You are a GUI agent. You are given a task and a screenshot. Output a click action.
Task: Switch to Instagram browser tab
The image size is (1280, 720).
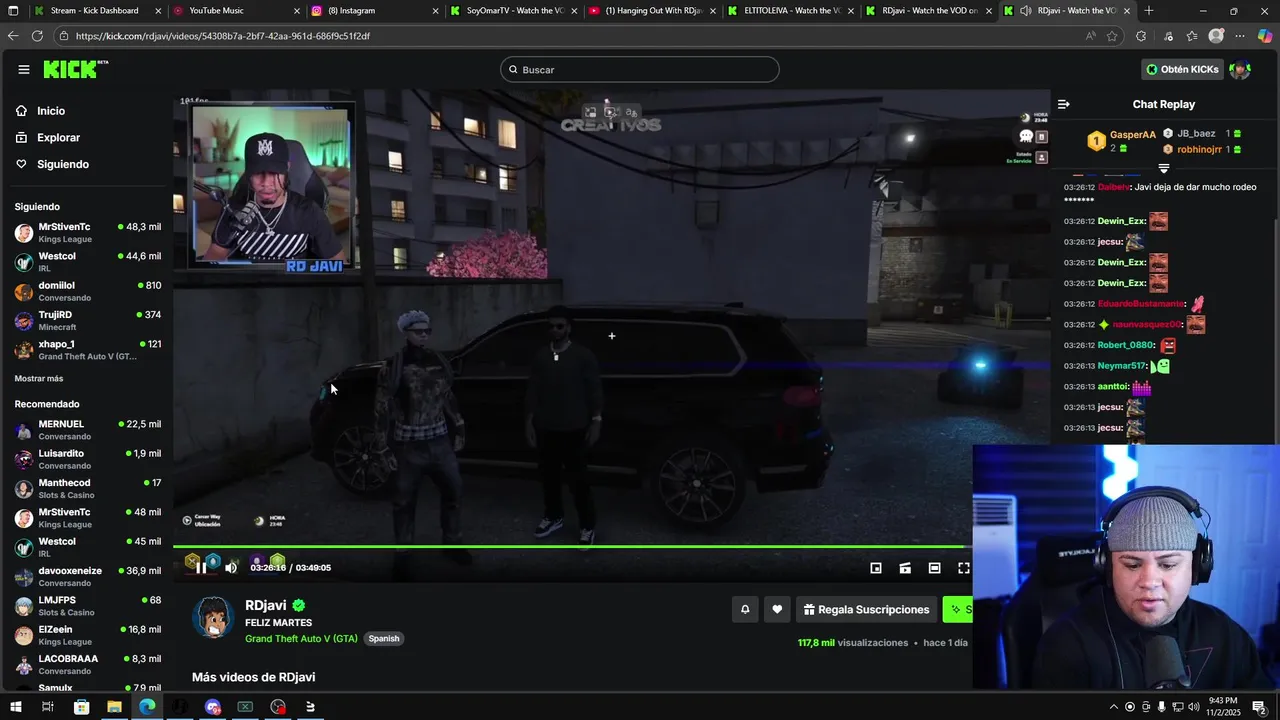373,11
